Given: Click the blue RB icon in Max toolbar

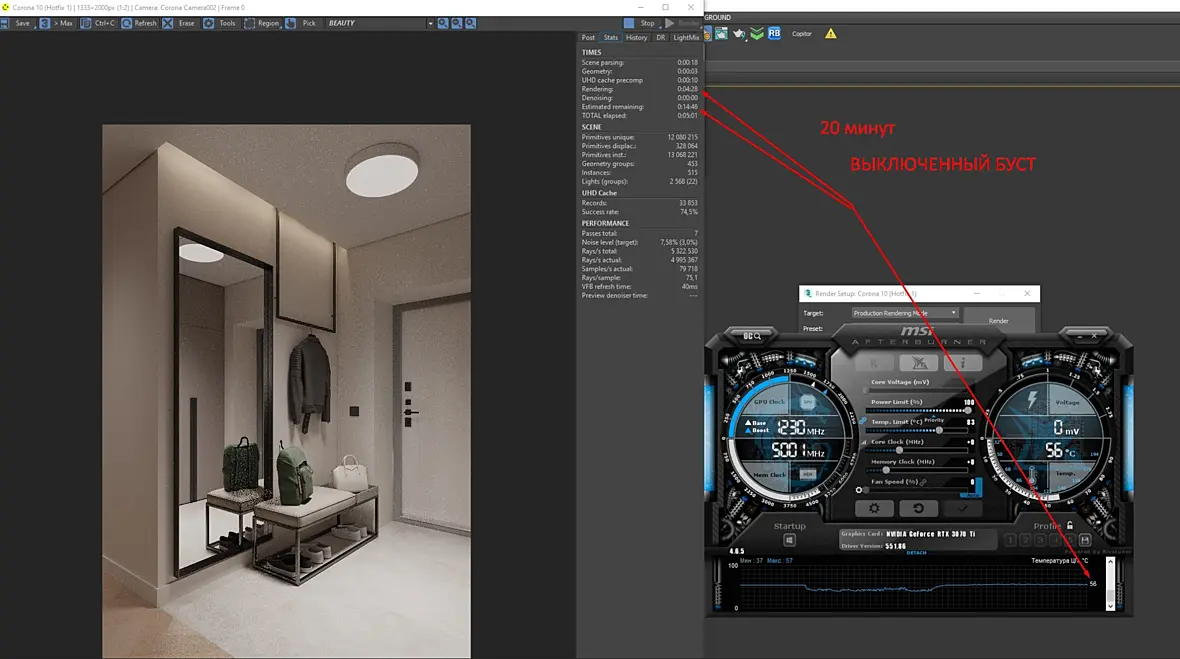Looking at the screenshot, I should (774, 34).
